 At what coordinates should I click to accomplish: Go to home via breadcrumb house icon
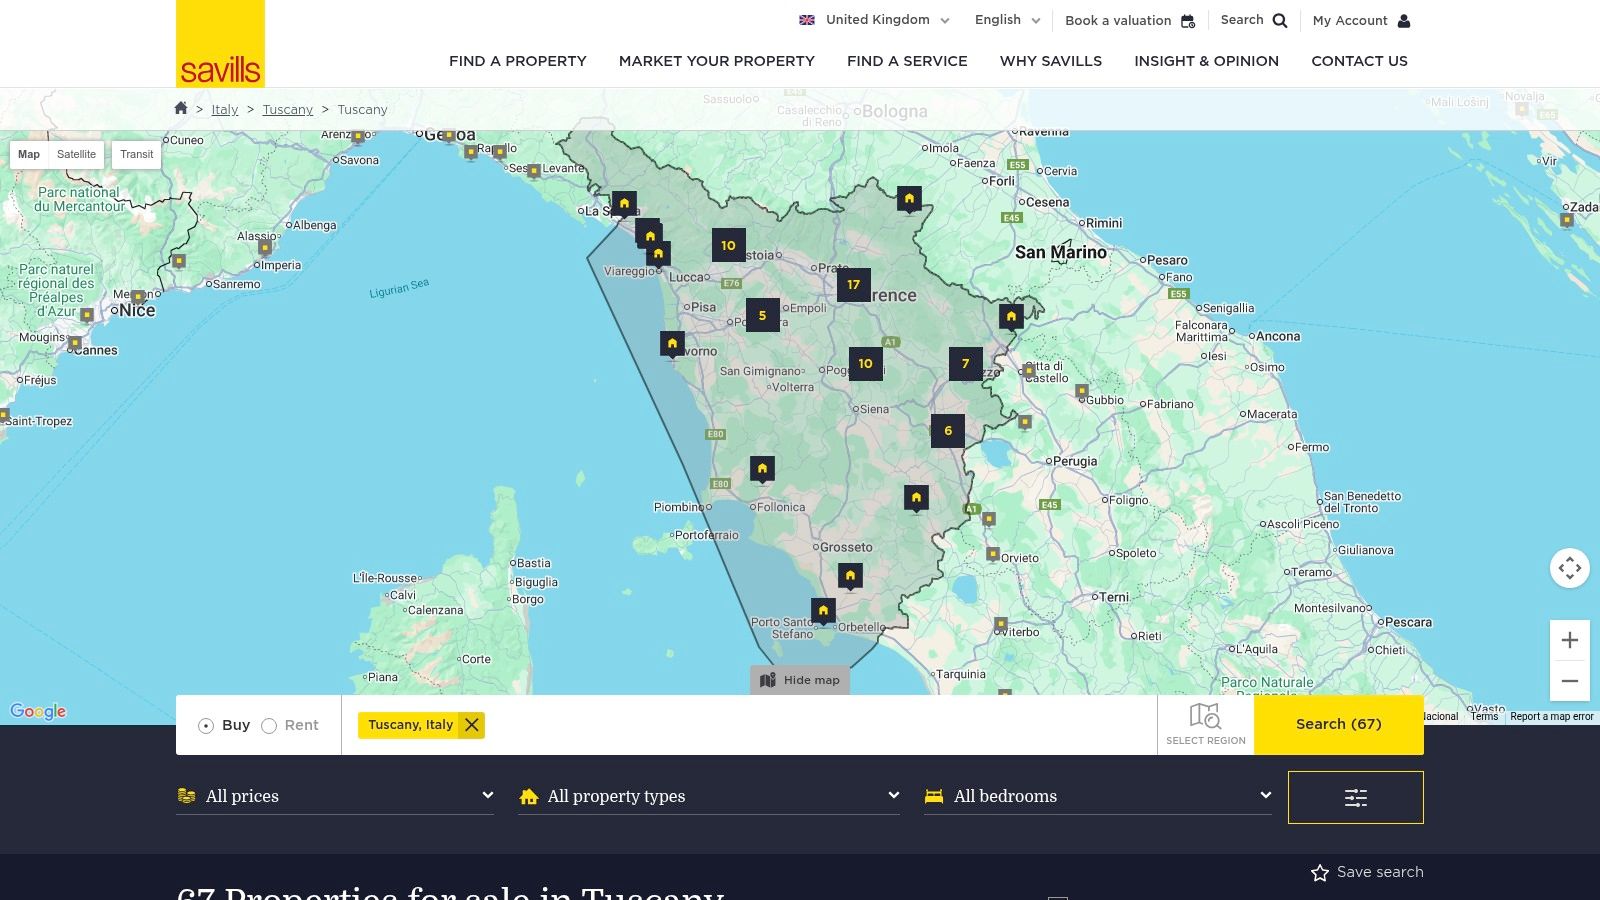181,108
